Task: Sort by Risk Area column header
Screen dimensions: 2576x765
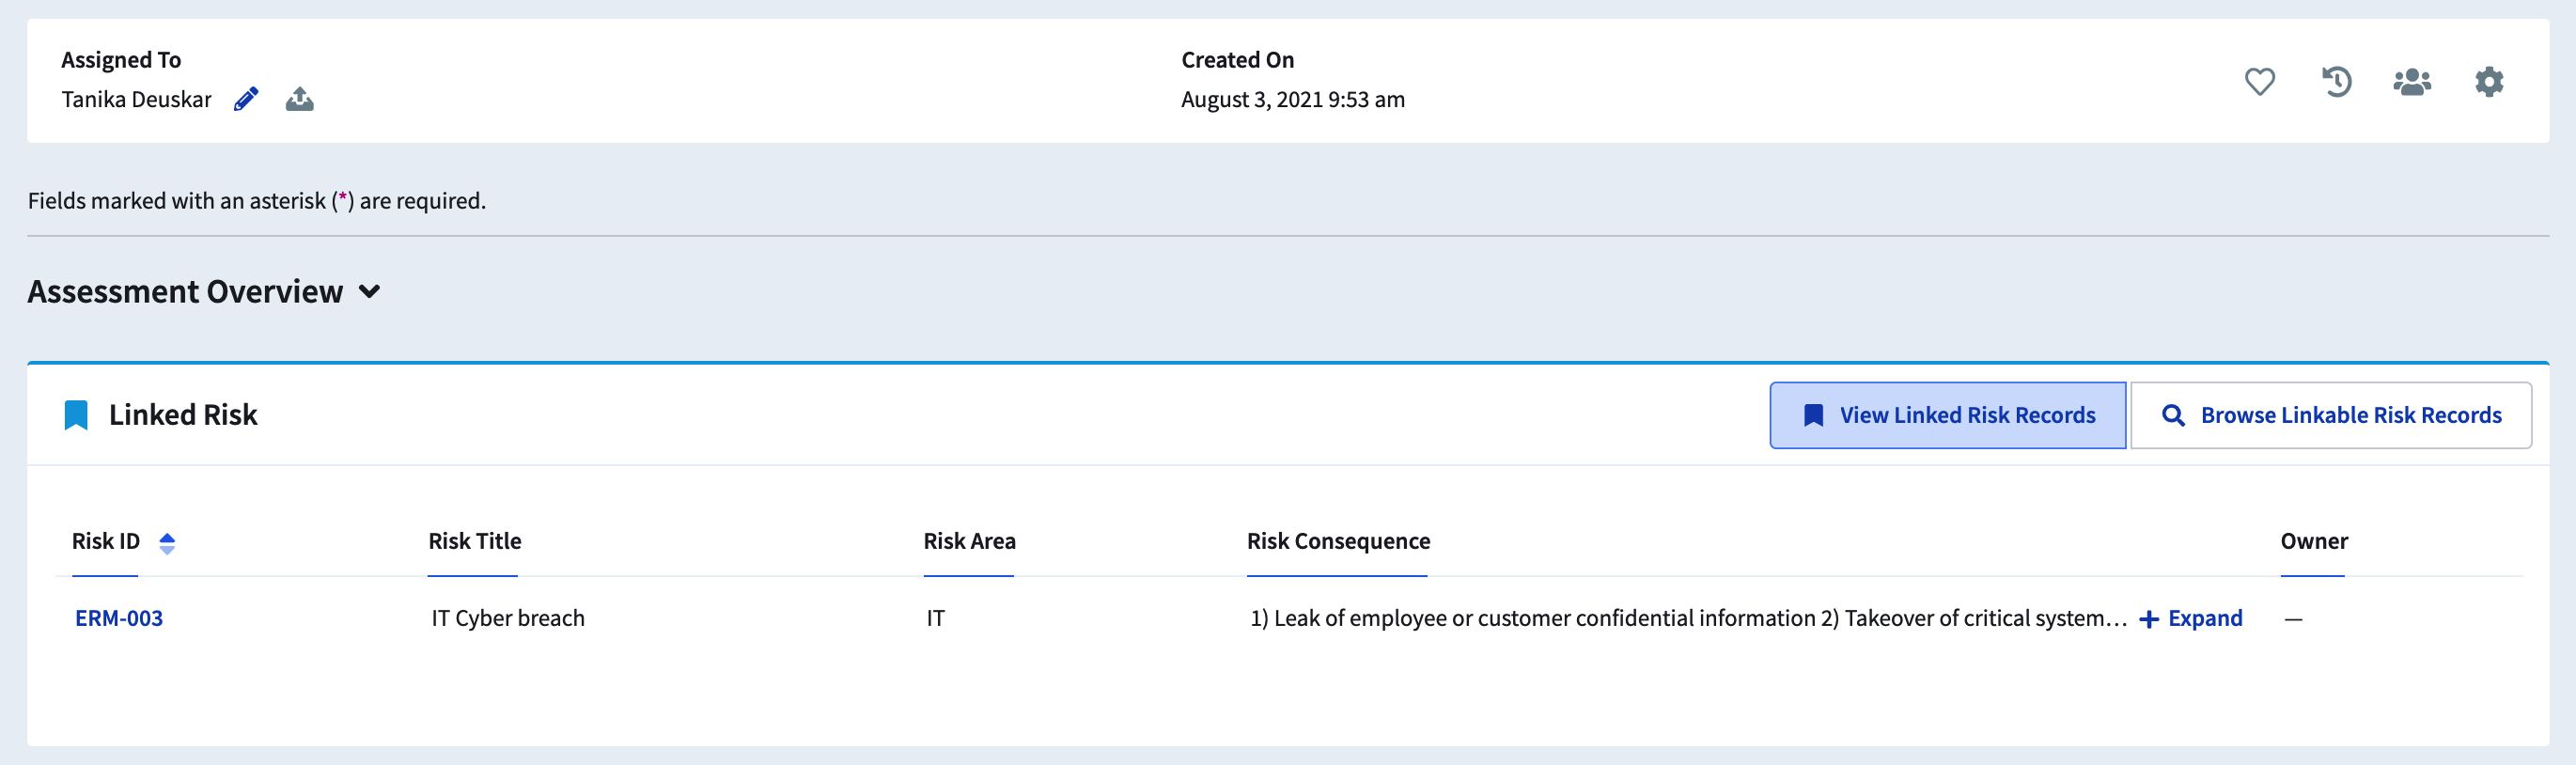Action: (969, 542)
